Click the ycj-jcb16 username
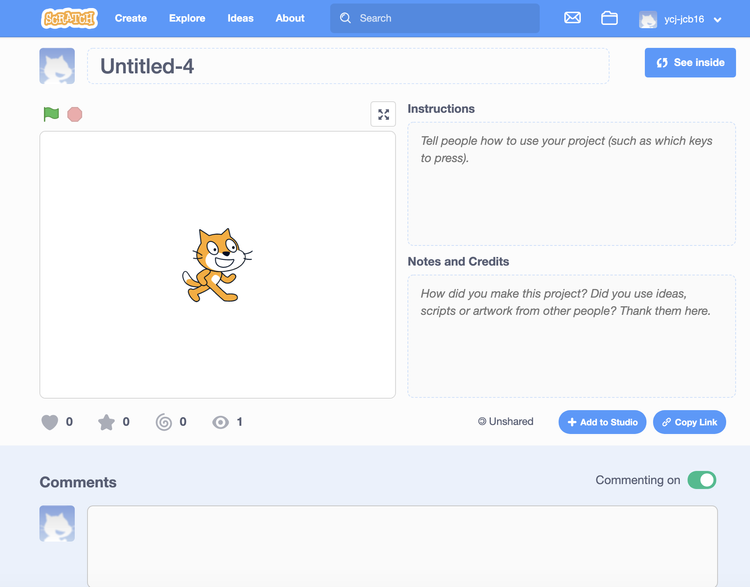 684,19
